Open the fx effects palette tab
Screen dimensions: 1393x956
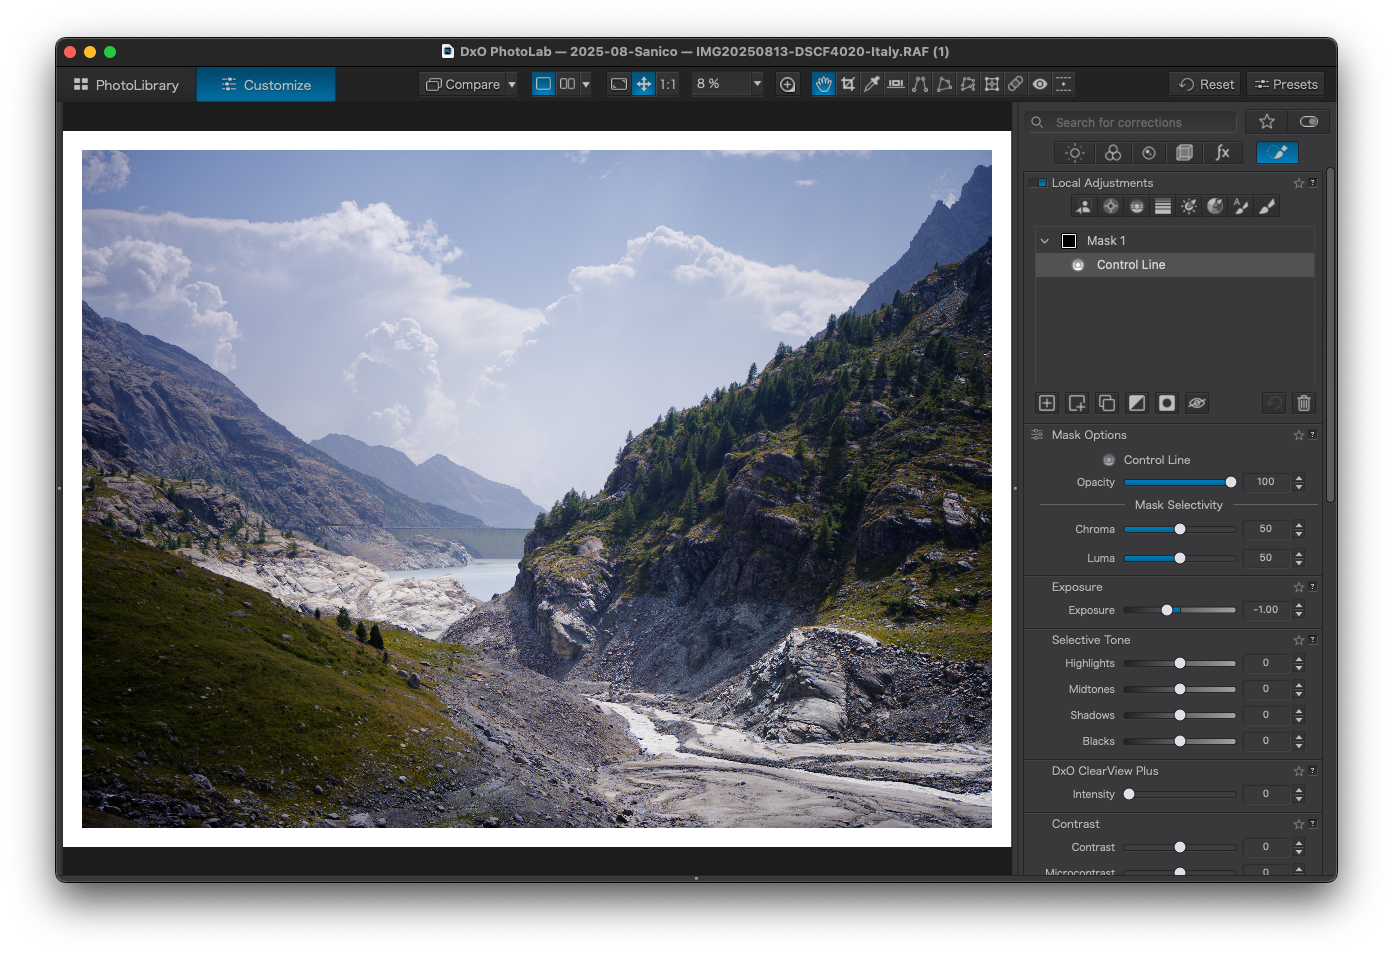click(x=1222, y=153)
